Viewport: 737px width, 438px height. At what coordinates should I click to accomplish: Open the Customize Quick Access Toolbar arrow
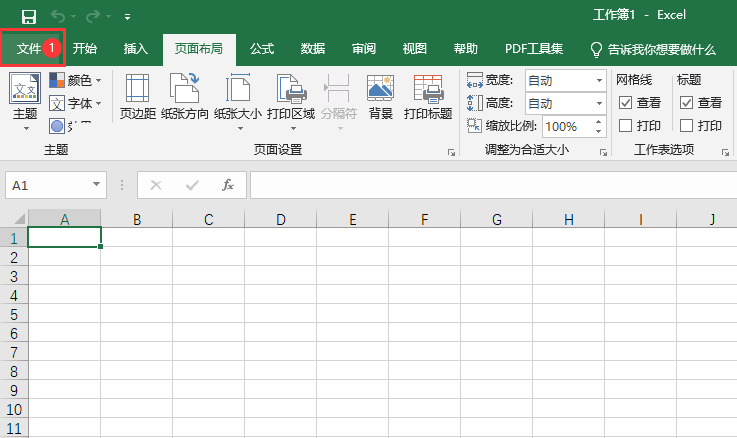tap(127, 17)
